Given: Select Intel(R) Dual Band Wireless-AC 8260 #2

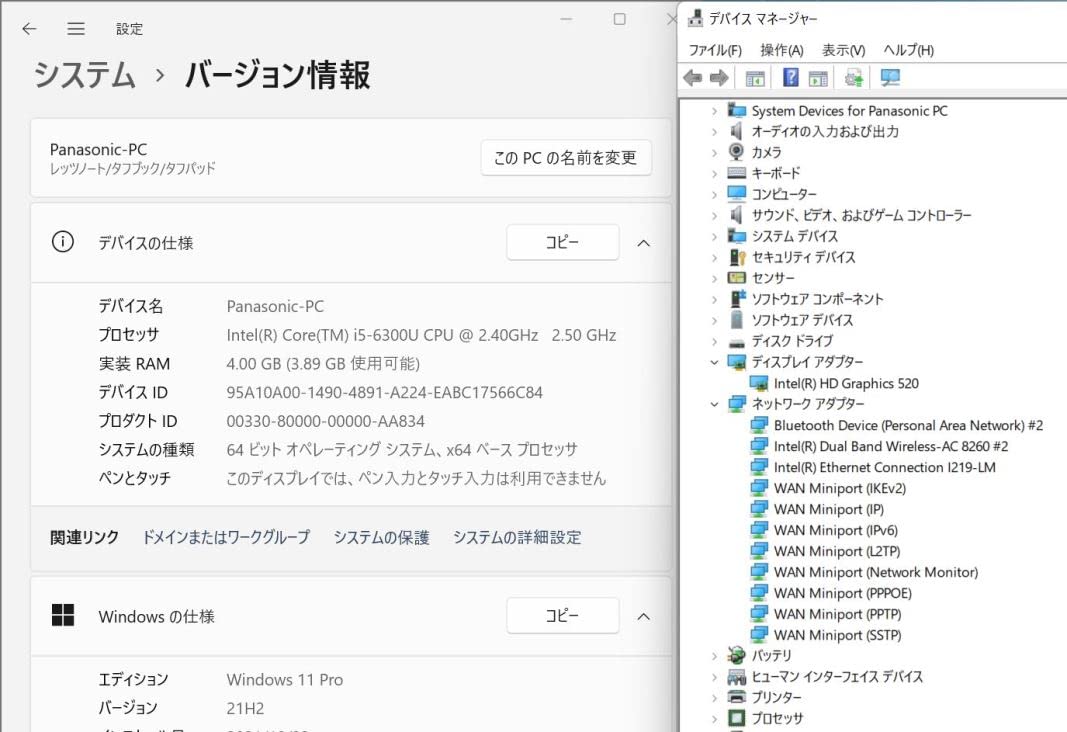Looking at the screenshot, I should click(891, 447).
